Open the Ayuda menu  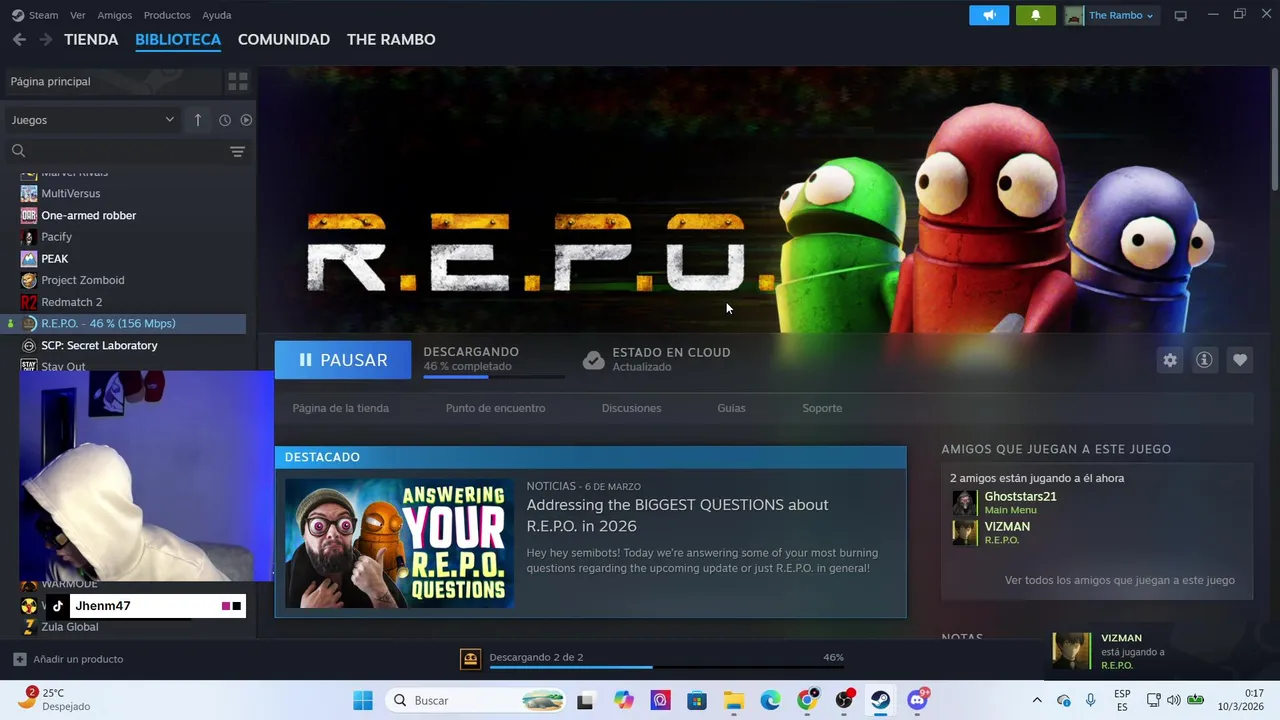217,15
